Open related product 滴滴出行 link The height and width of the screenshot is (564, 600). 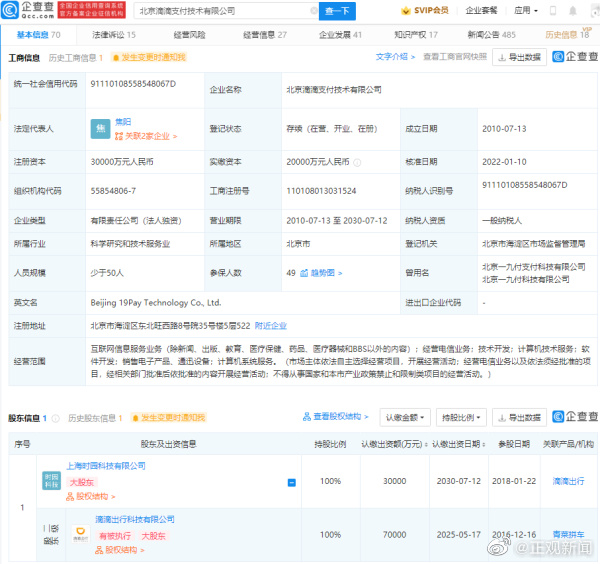click(568, 481)
